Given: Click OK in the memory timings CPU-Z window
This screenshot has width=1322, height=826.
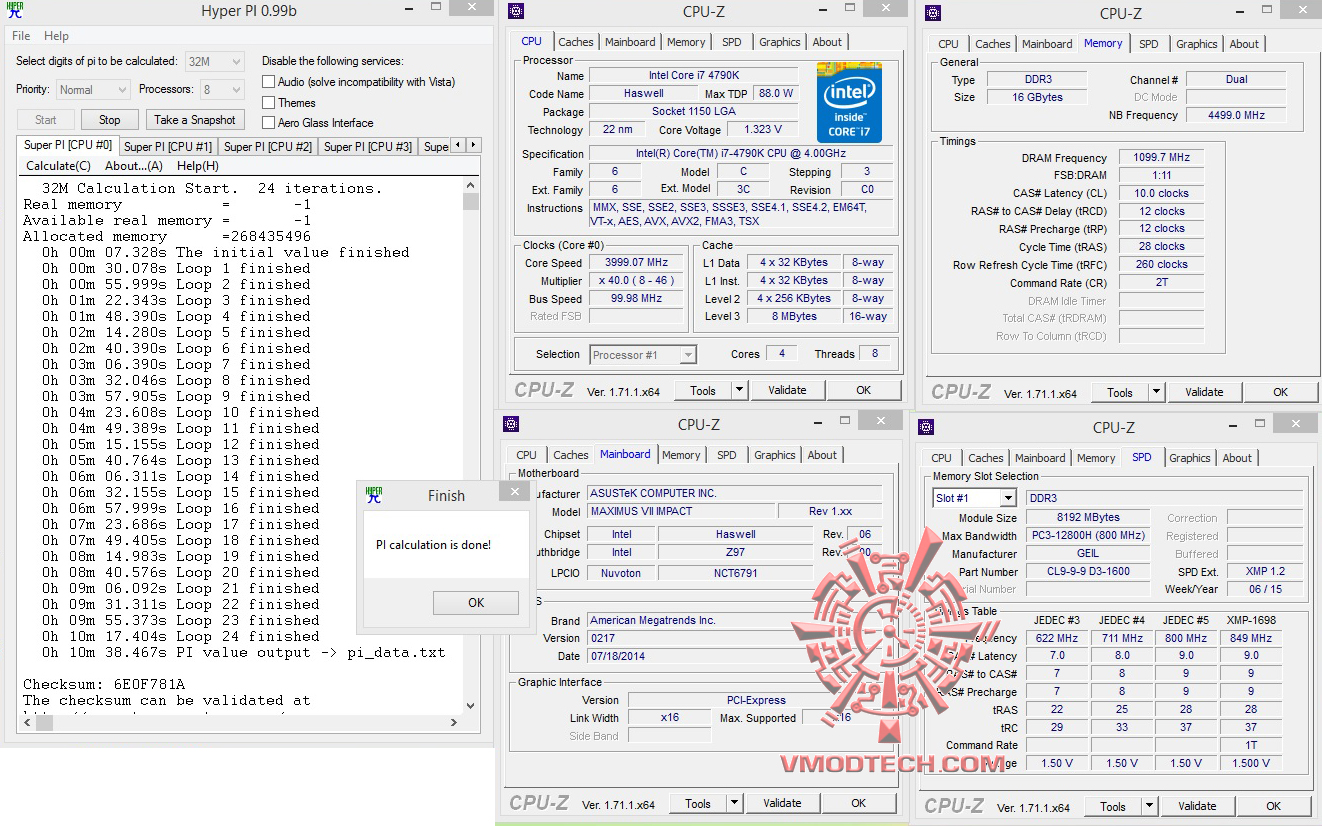Looking at the screenshot, I should [1280, 392].
